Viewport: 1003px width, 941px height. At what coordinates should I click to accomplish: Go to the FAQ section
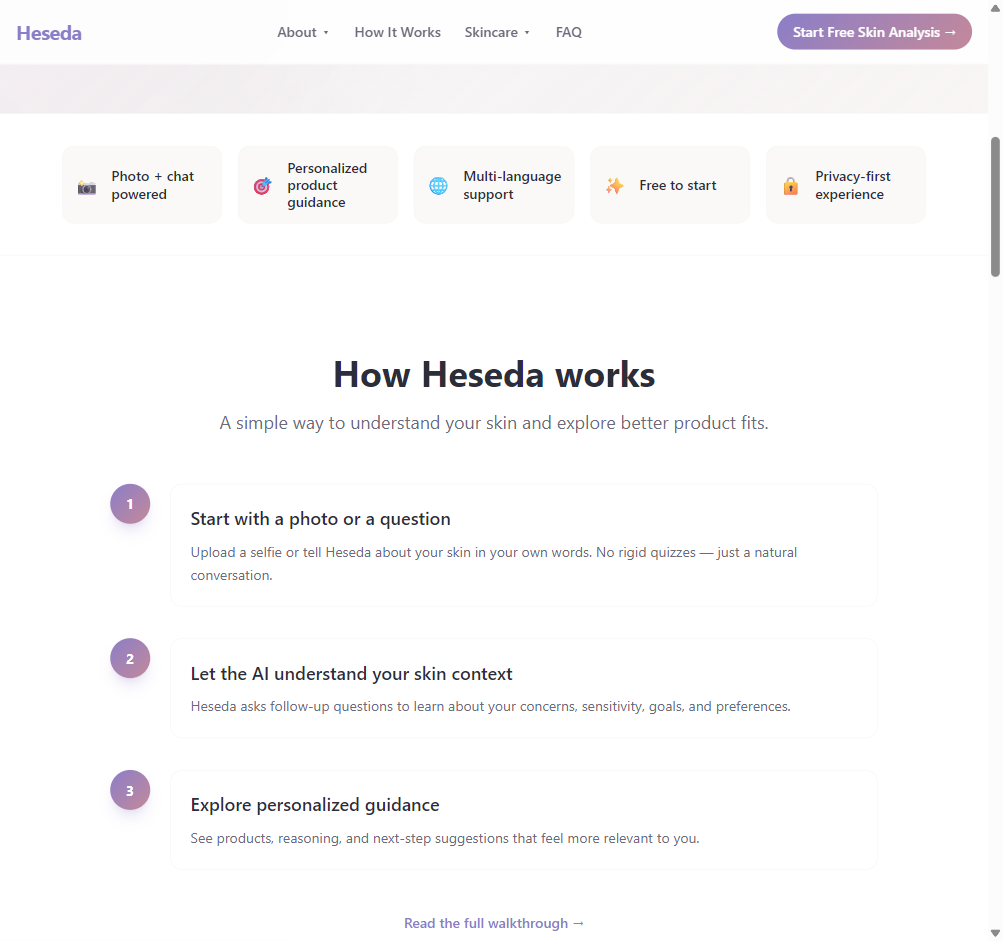coord(568,32)
